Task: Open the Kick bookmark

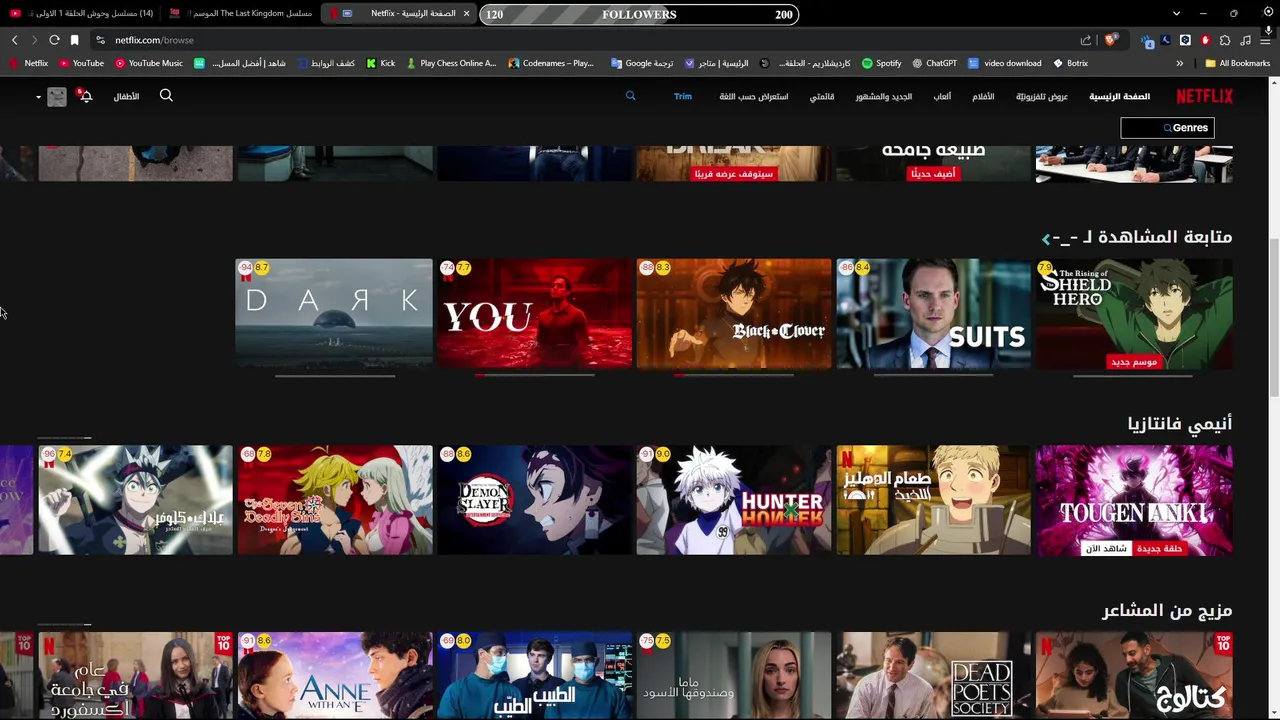Action: tap(381, 63)
